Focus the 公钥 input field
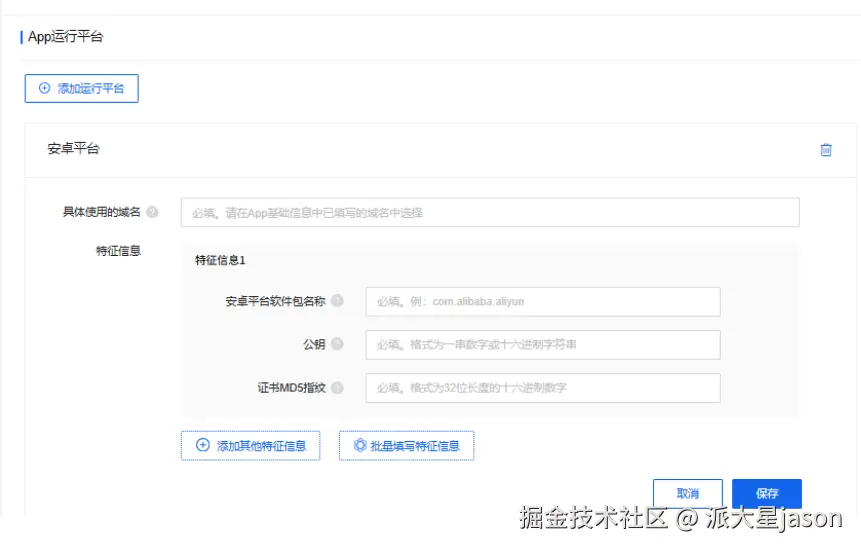Viewport: 861px width, 550px height. [x=543, y=345]
